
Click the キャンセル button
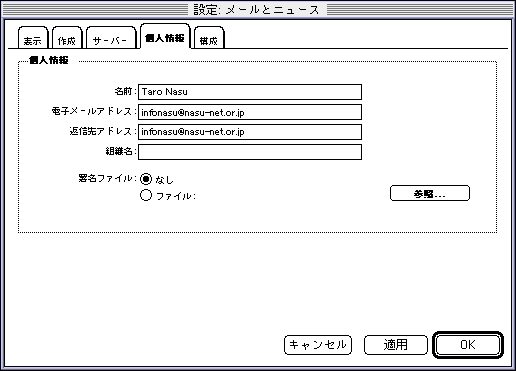318,345
